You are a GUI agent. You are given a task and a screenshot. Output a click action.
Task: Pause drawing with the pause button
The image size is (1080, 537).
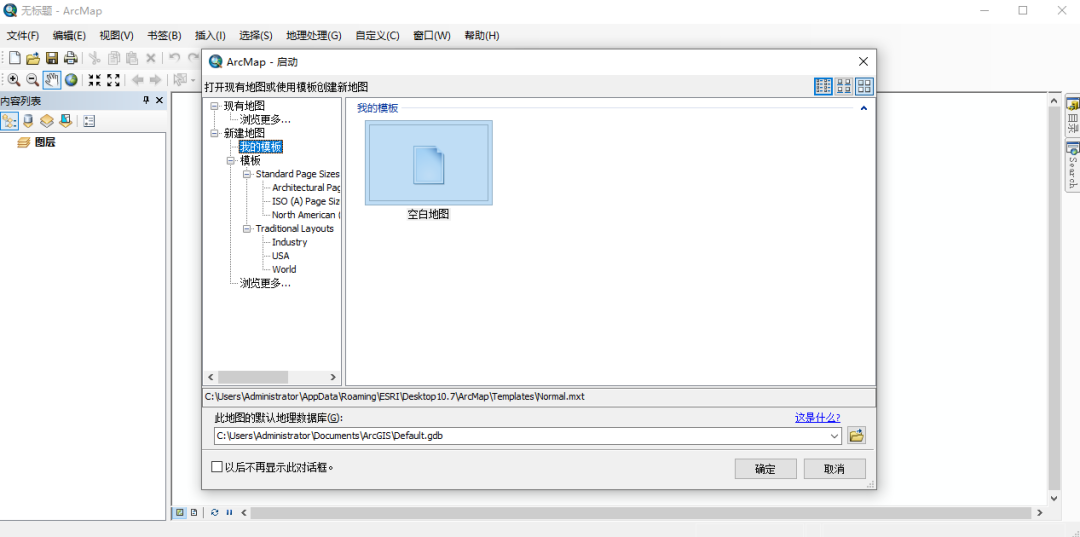[x=229, y=512]
